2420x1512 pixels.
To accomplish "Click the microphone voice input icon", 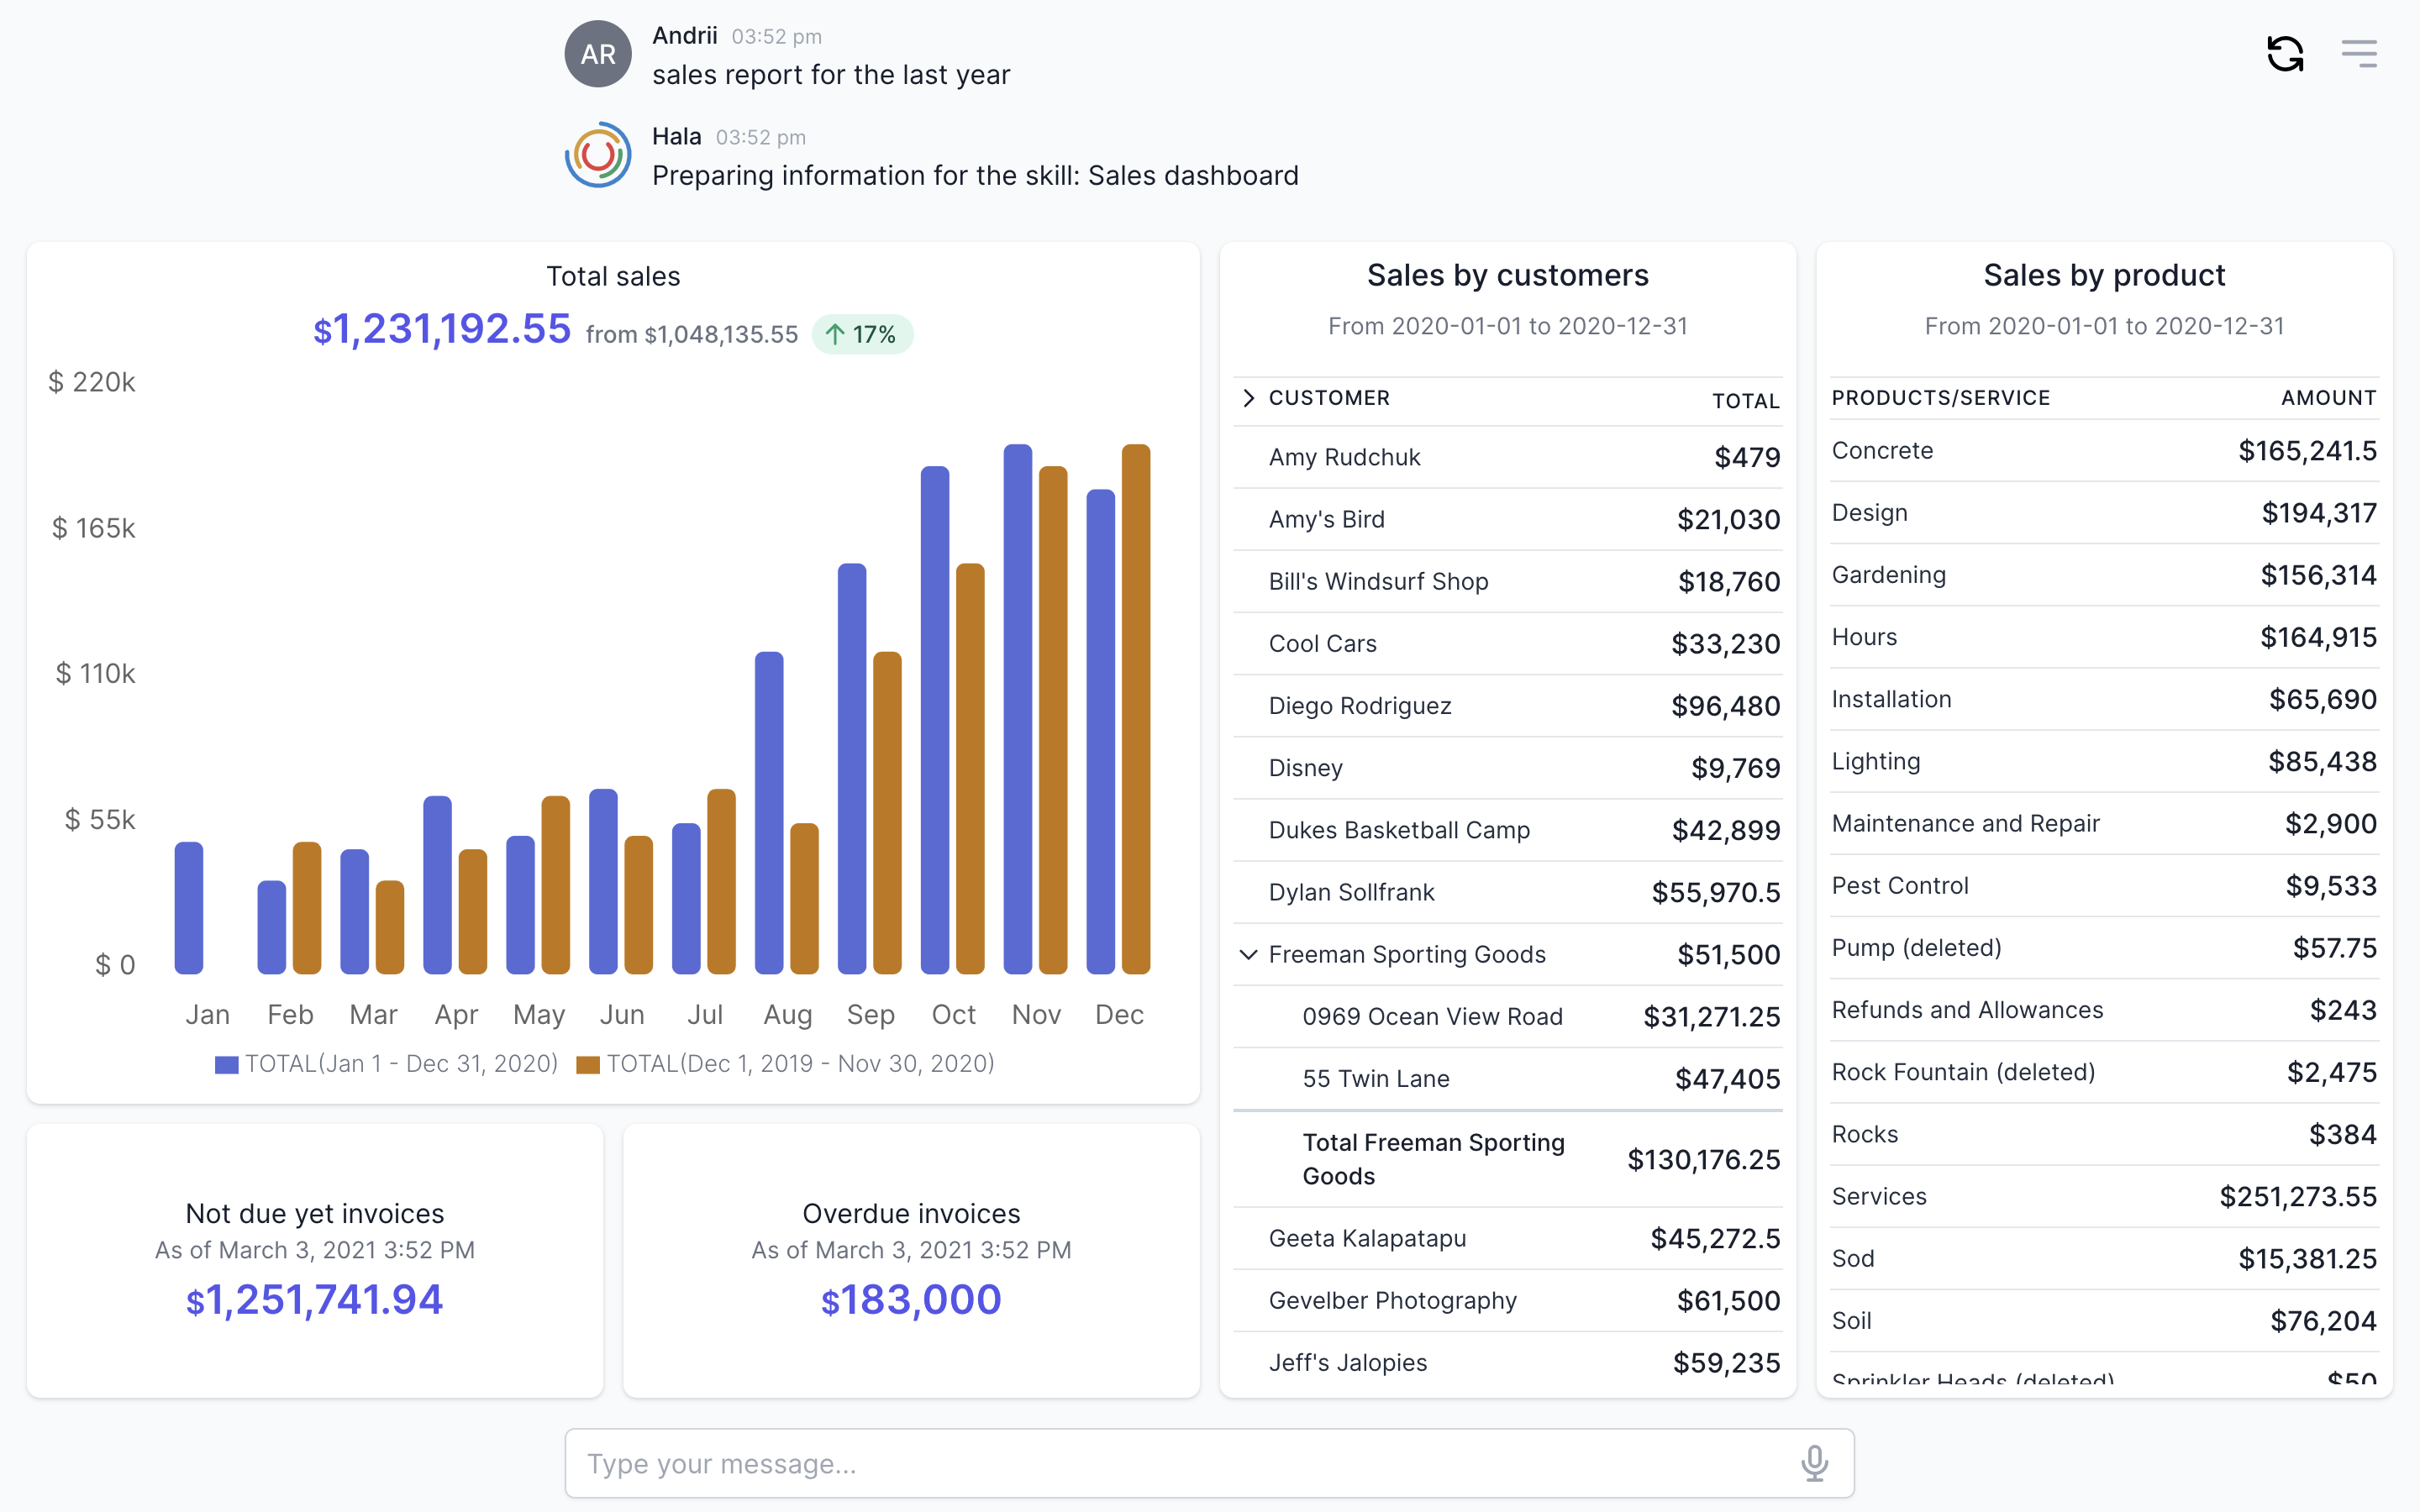I will [x=1814, y=1463].
